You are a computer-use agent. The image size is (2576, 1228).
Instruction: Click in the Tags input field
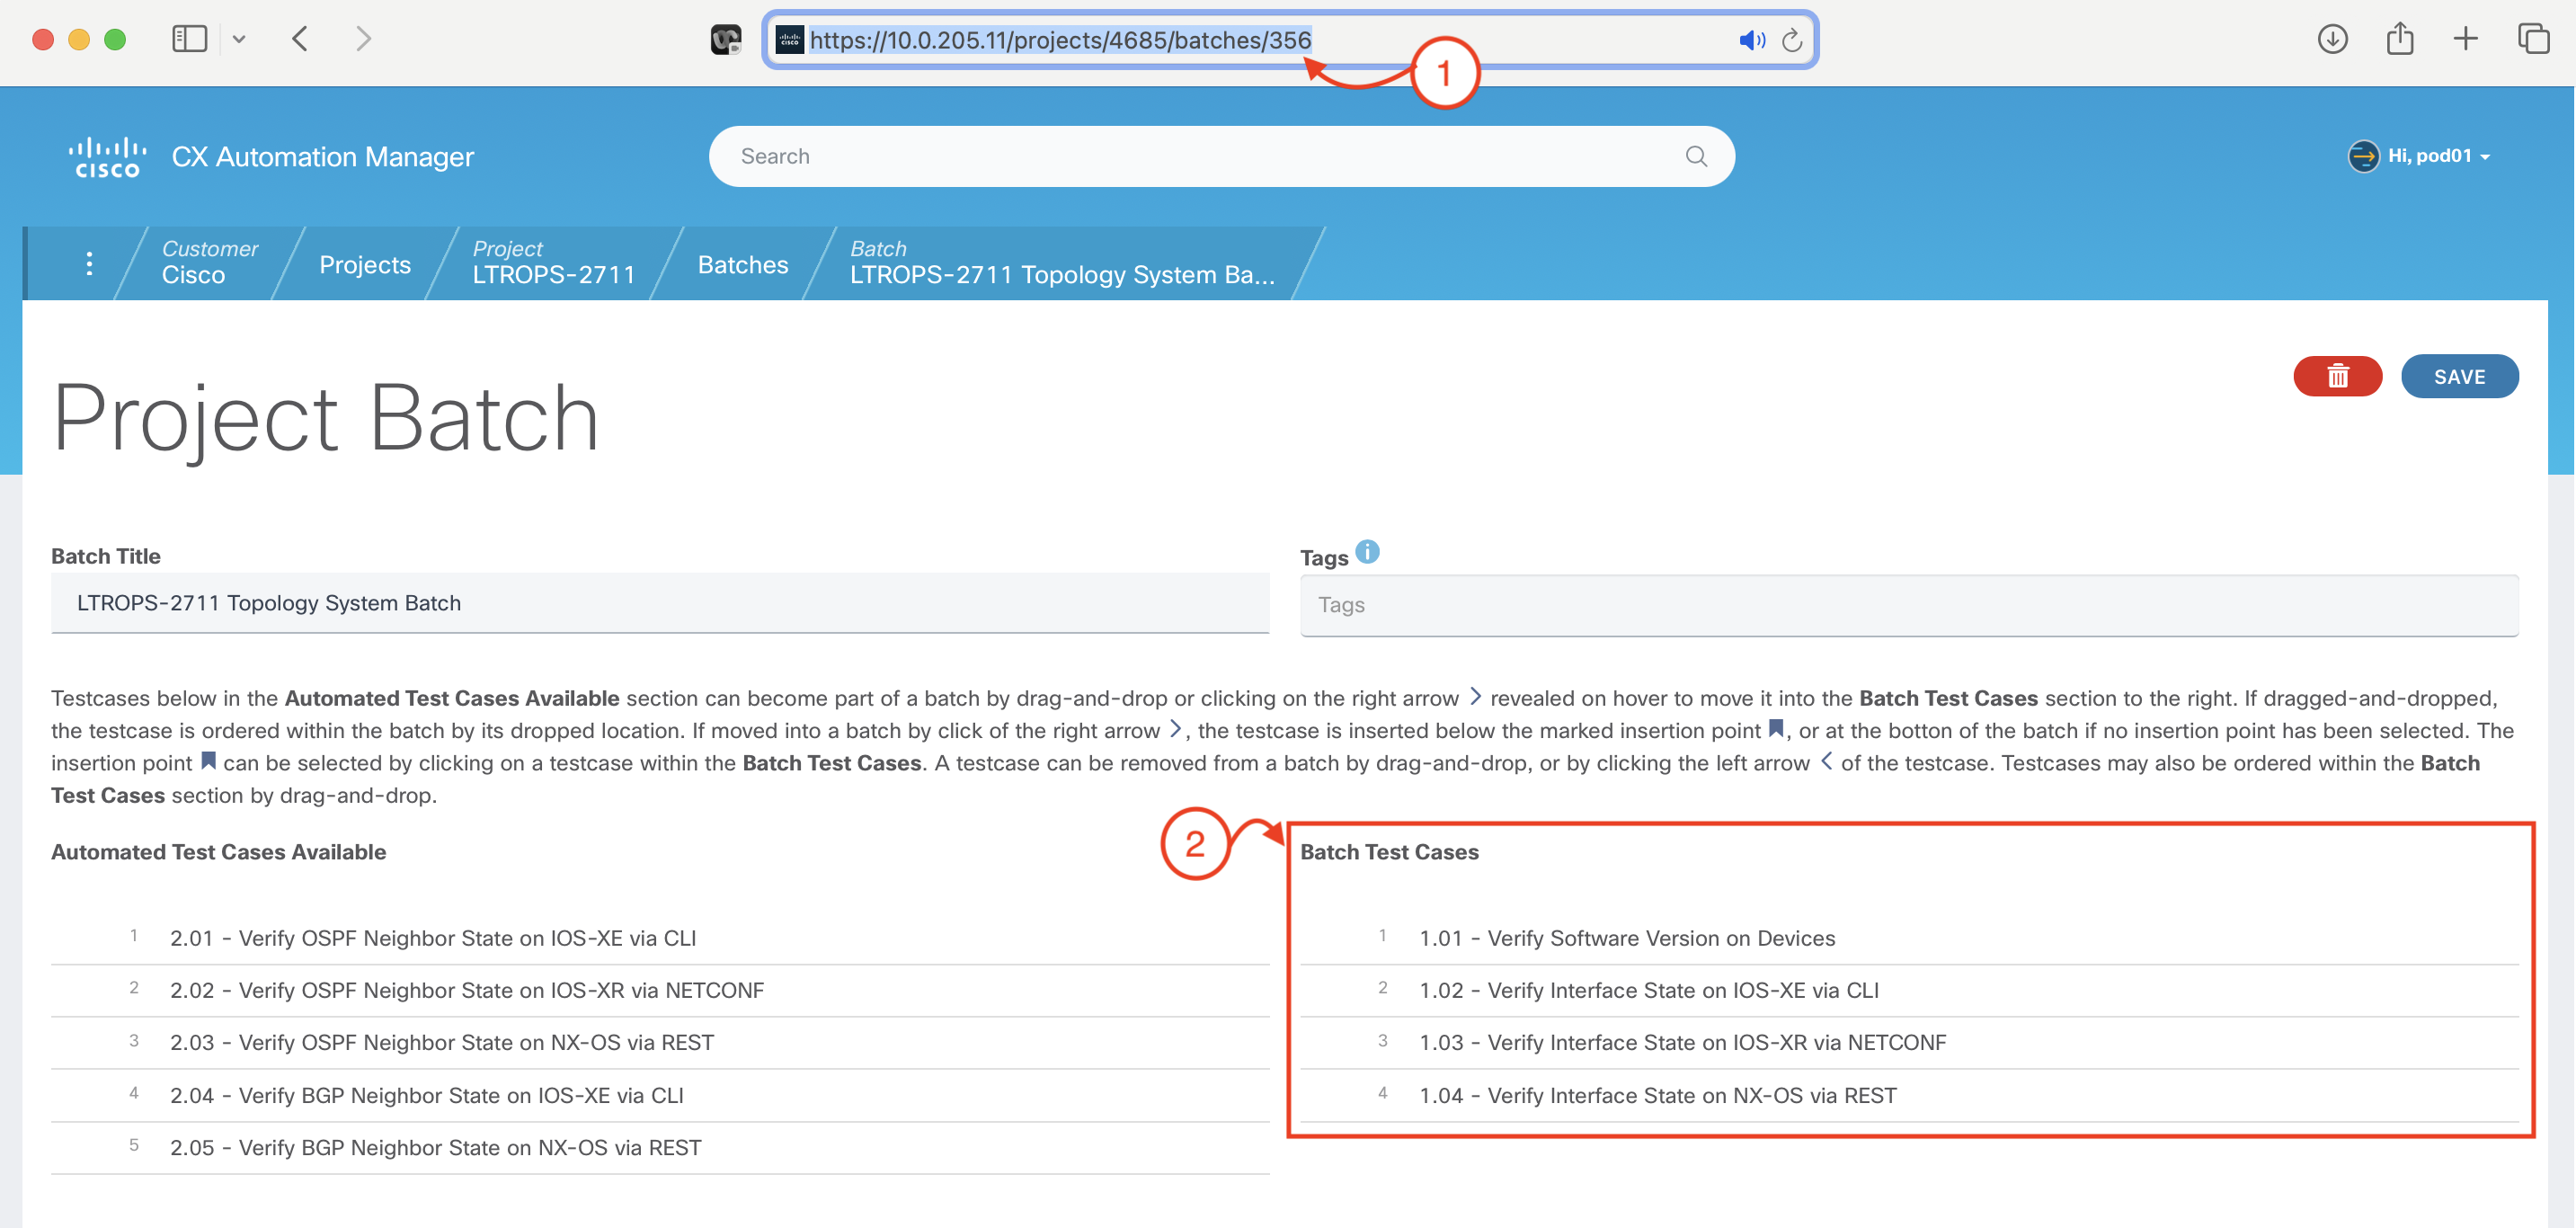1907,605
